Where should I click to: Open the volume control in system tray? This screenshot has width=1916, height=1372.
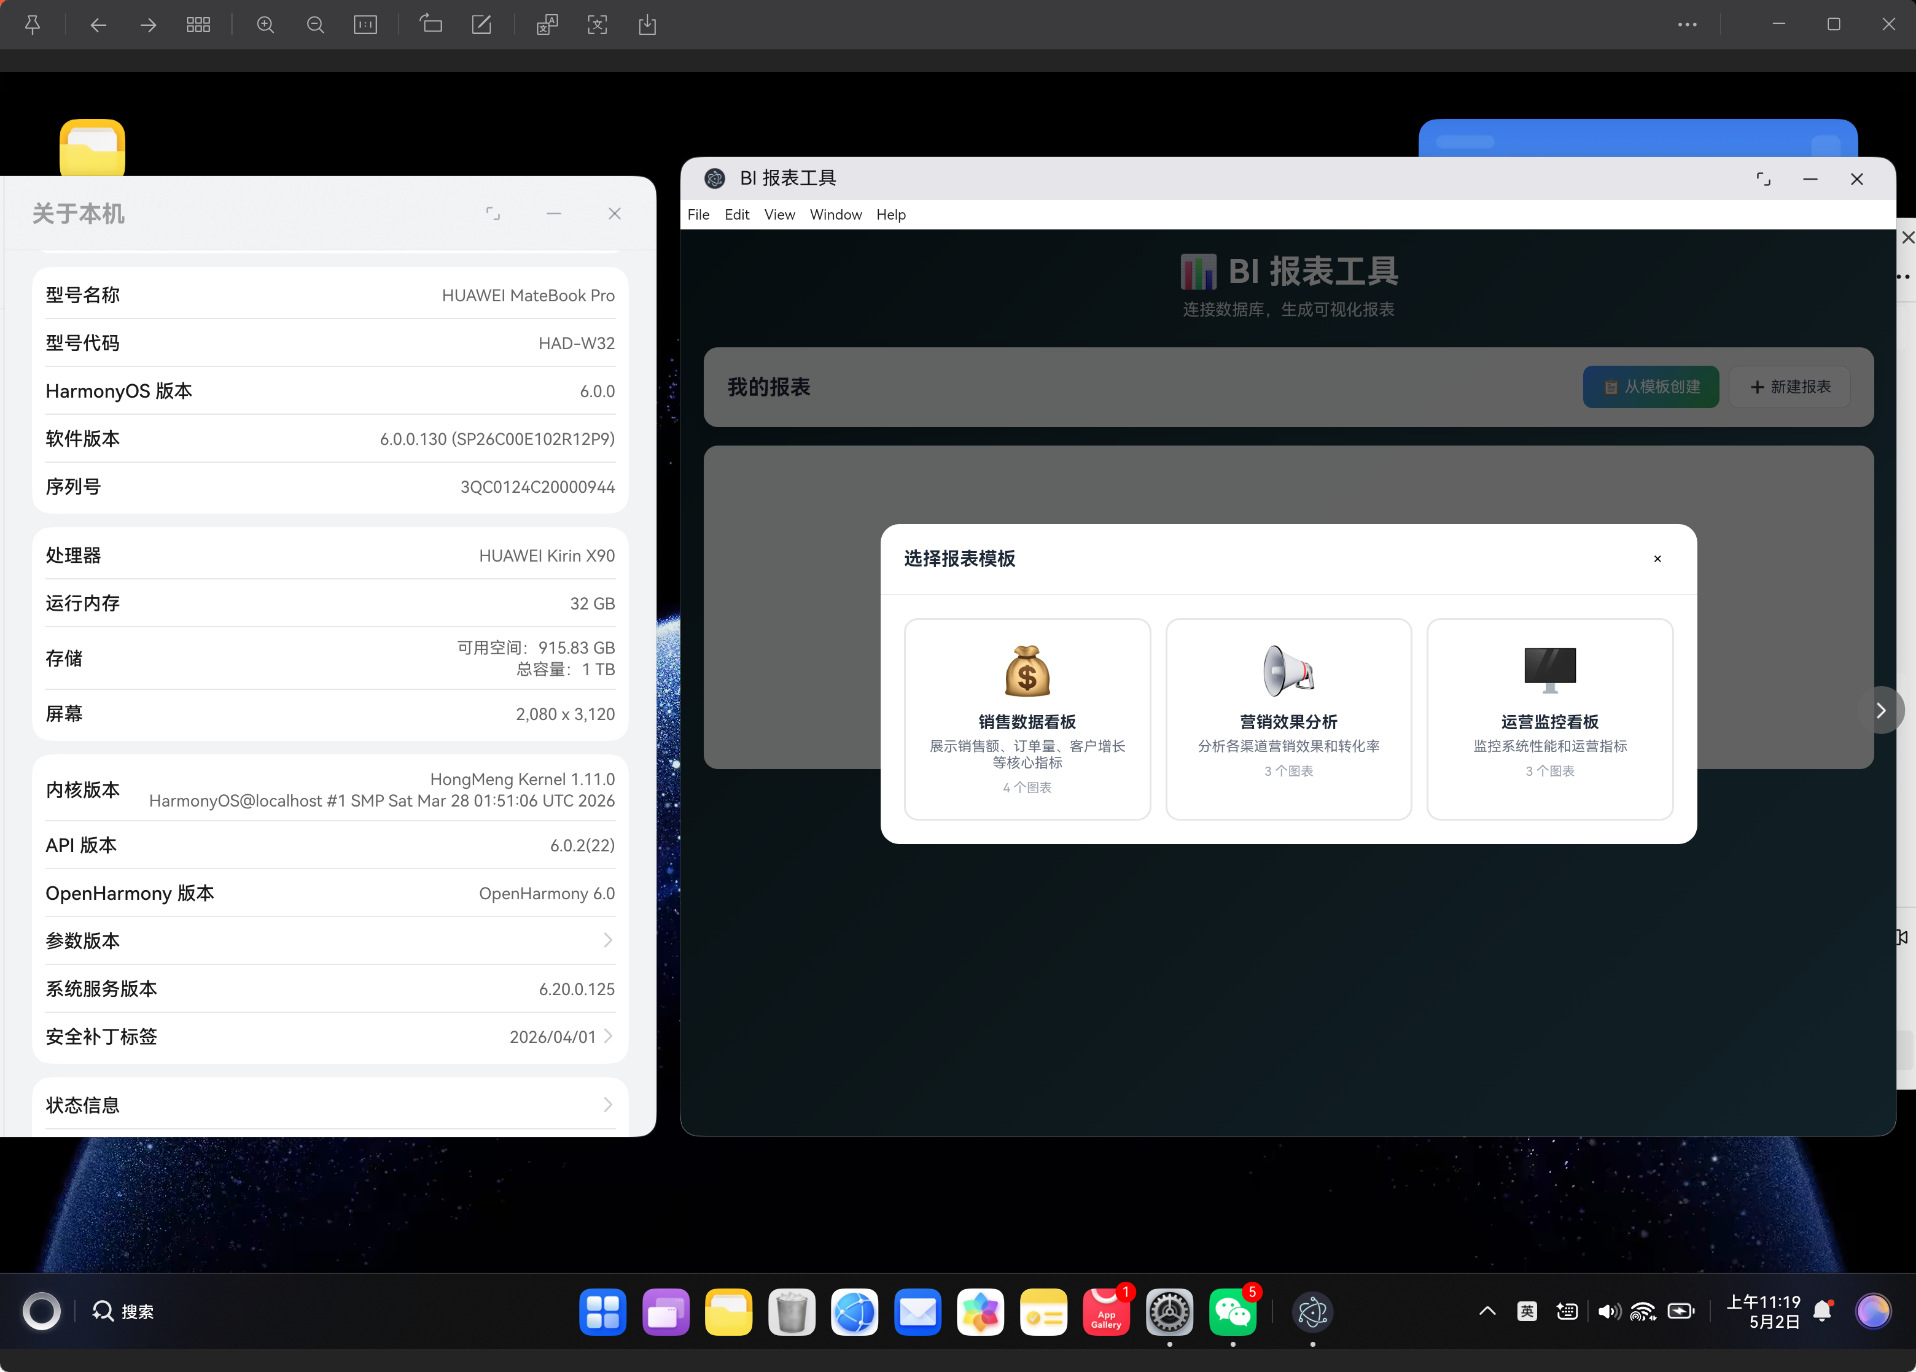click(1609, 1311)
